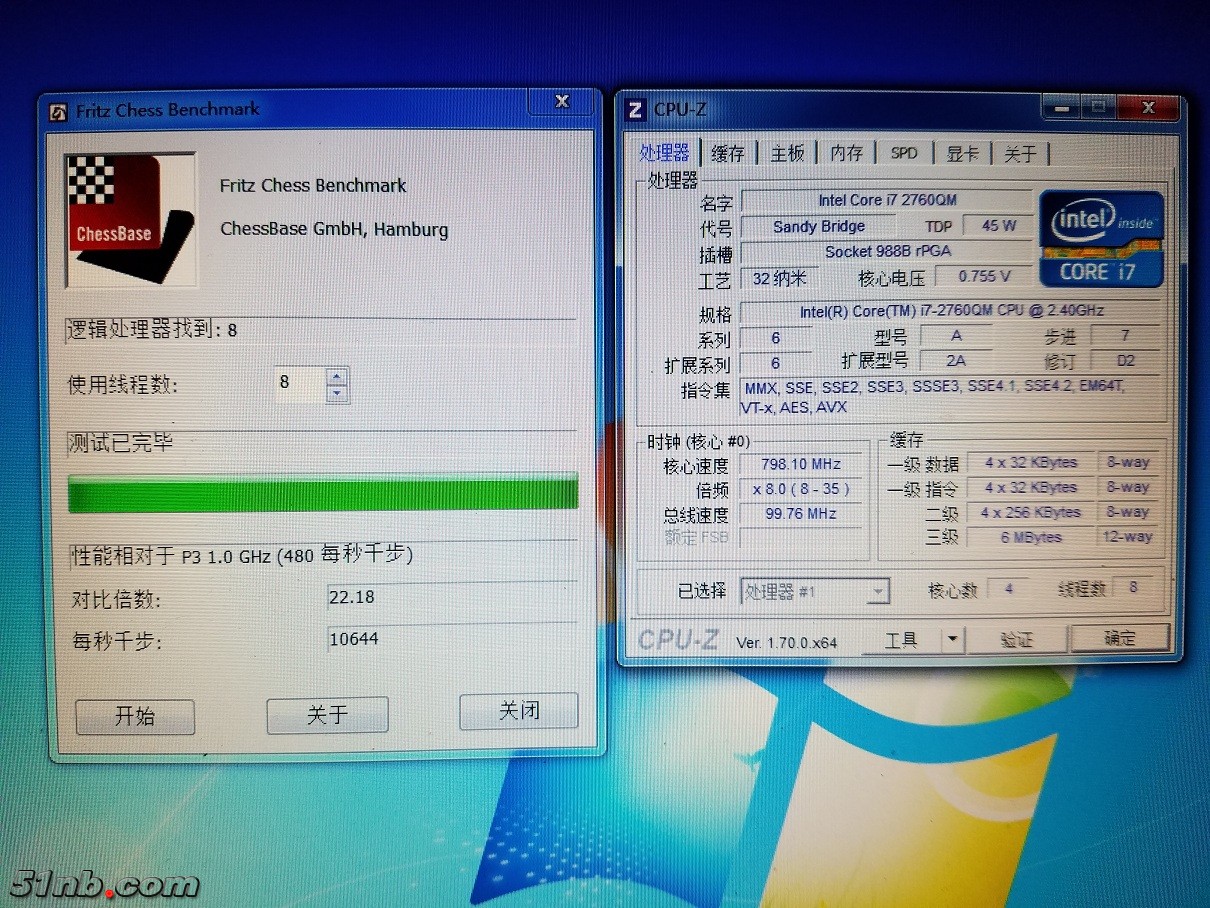
Task: Click the green benchmark progress bar
Action: tap(322, 494)
